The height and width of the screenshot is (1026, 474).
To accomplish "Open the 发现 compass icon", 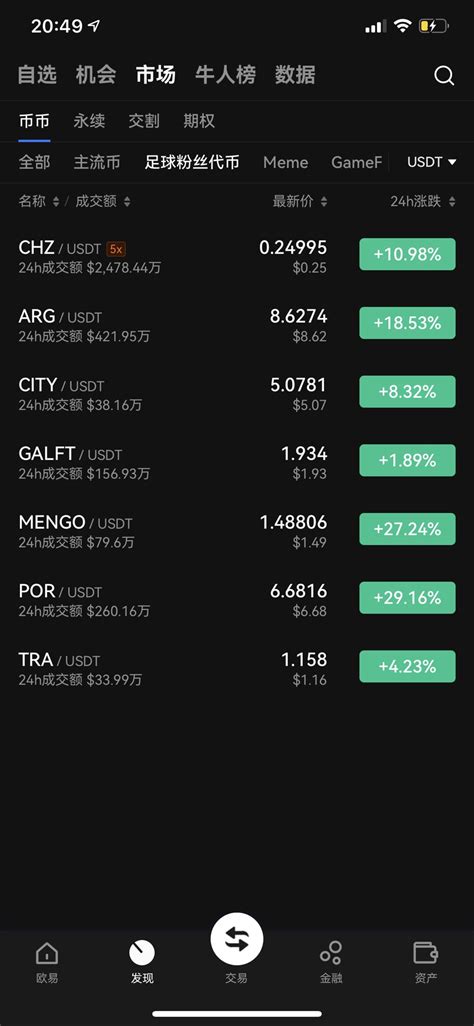I will 142,953.
